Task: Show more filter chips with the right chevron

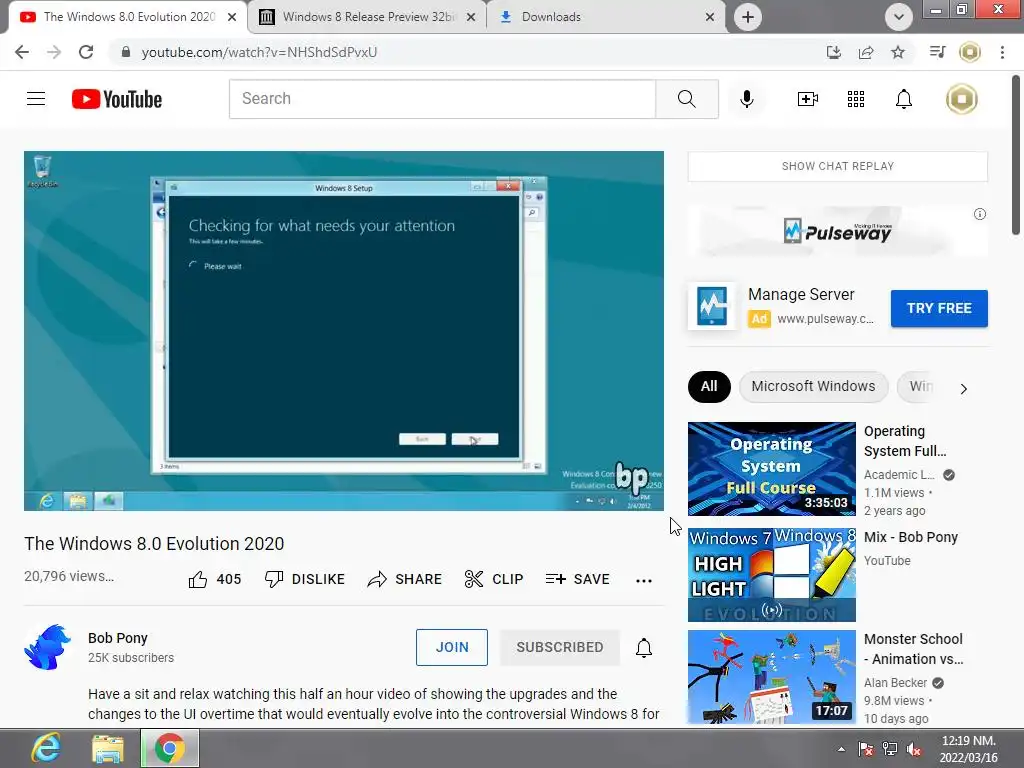Action: [963, 389]
